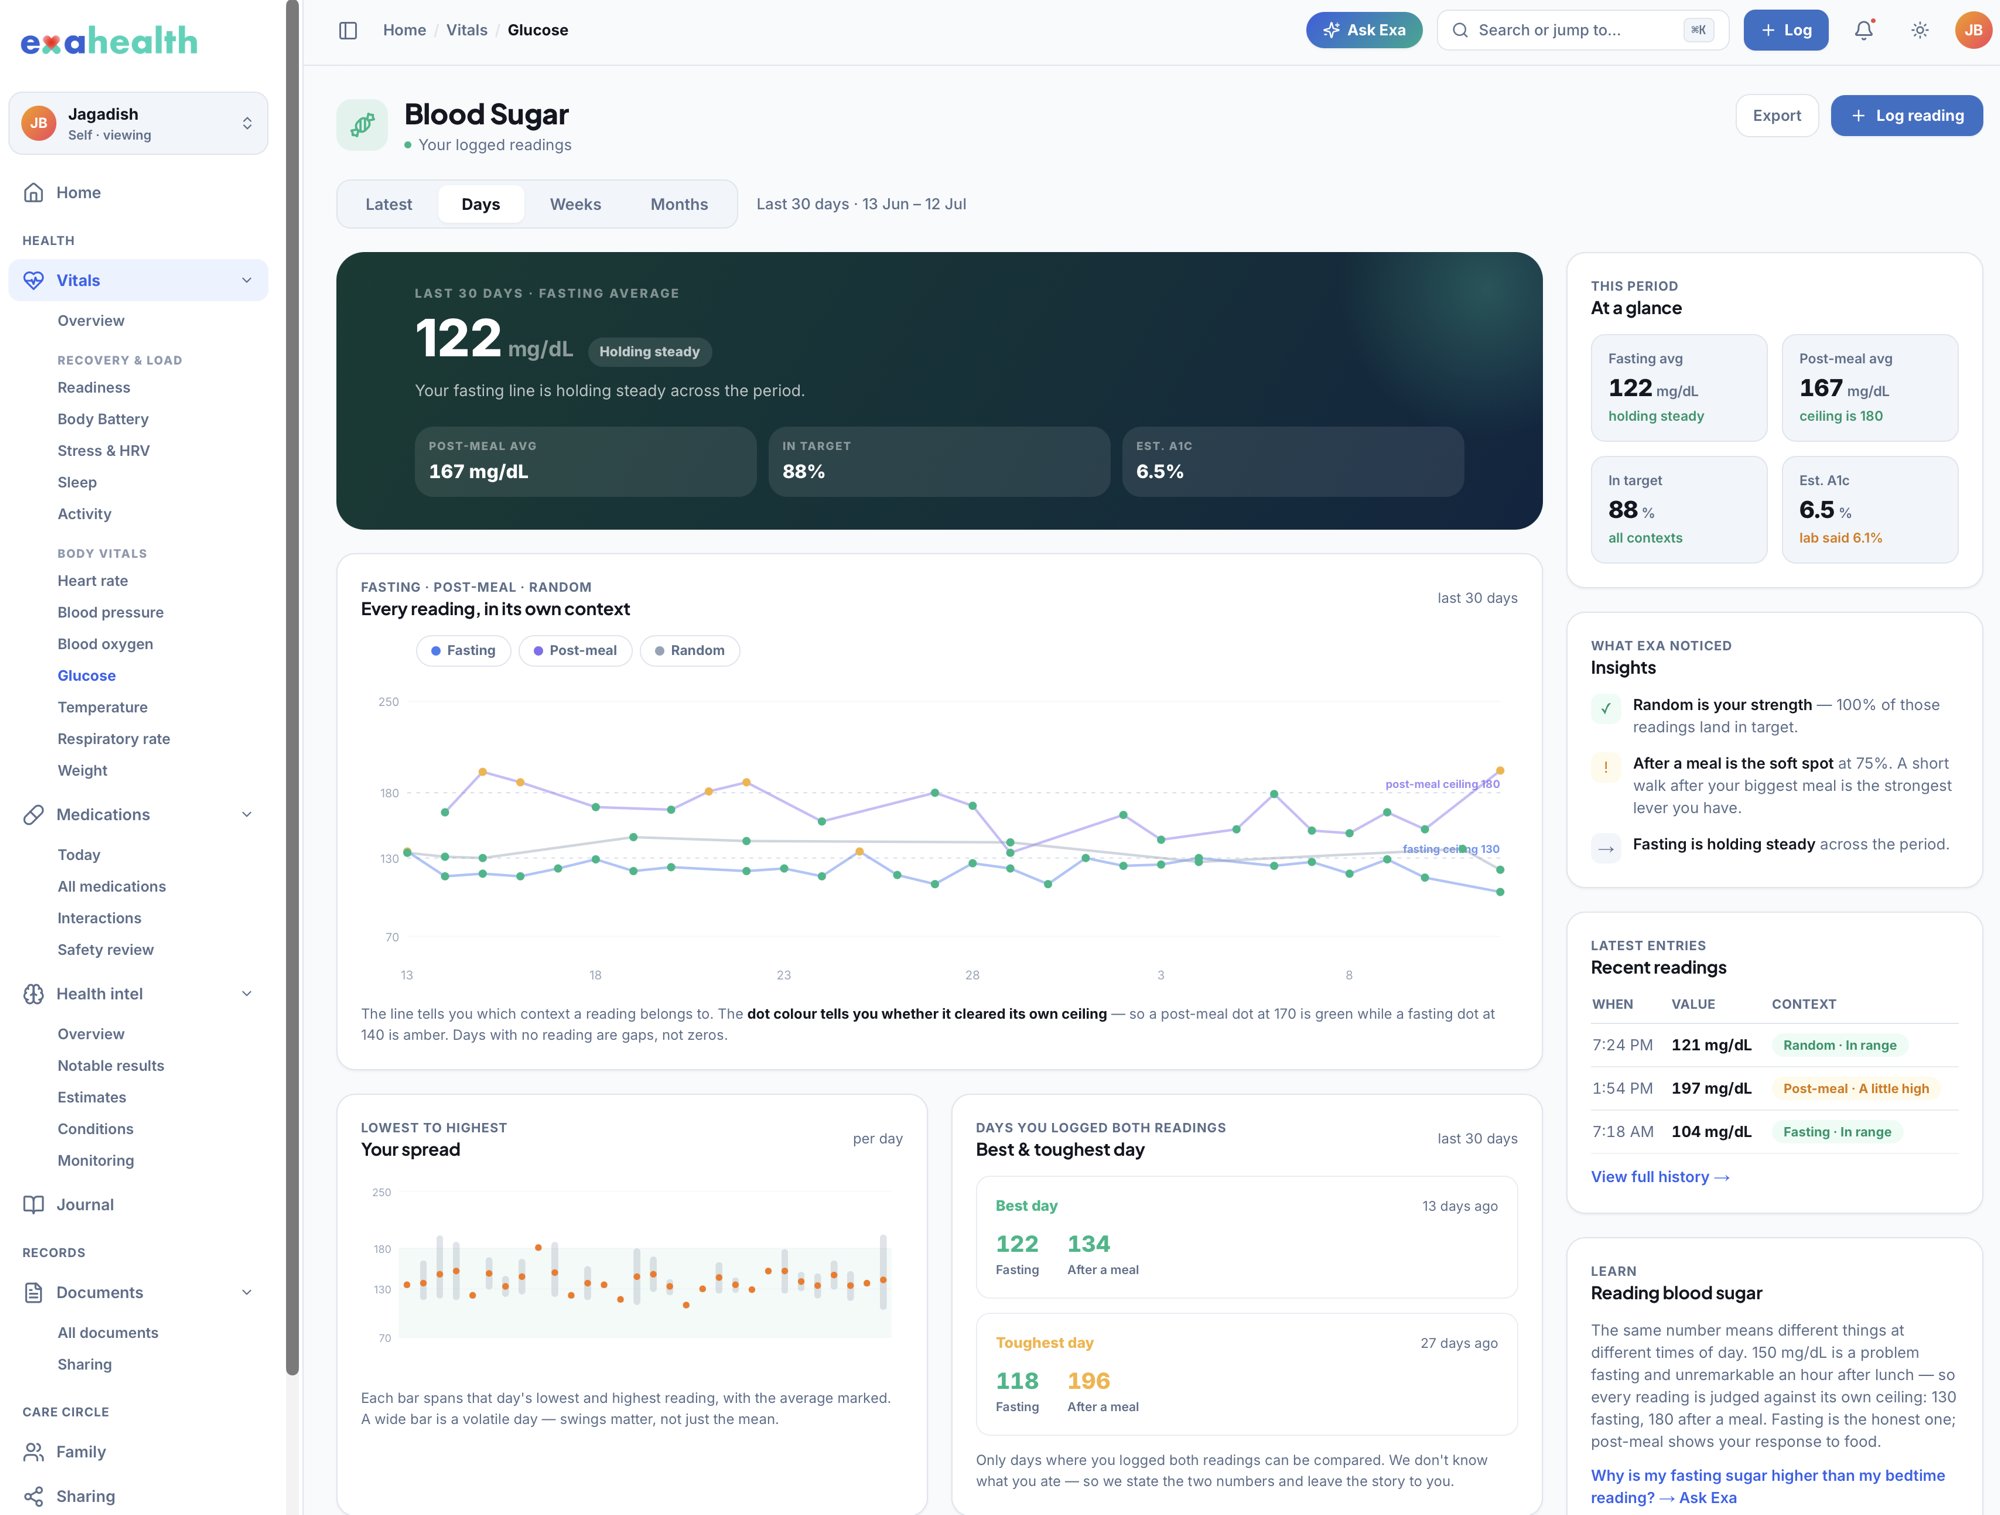Collapse the Documents section chevron
This screenshot has width=2000, height=1515.
[247, 1292]
